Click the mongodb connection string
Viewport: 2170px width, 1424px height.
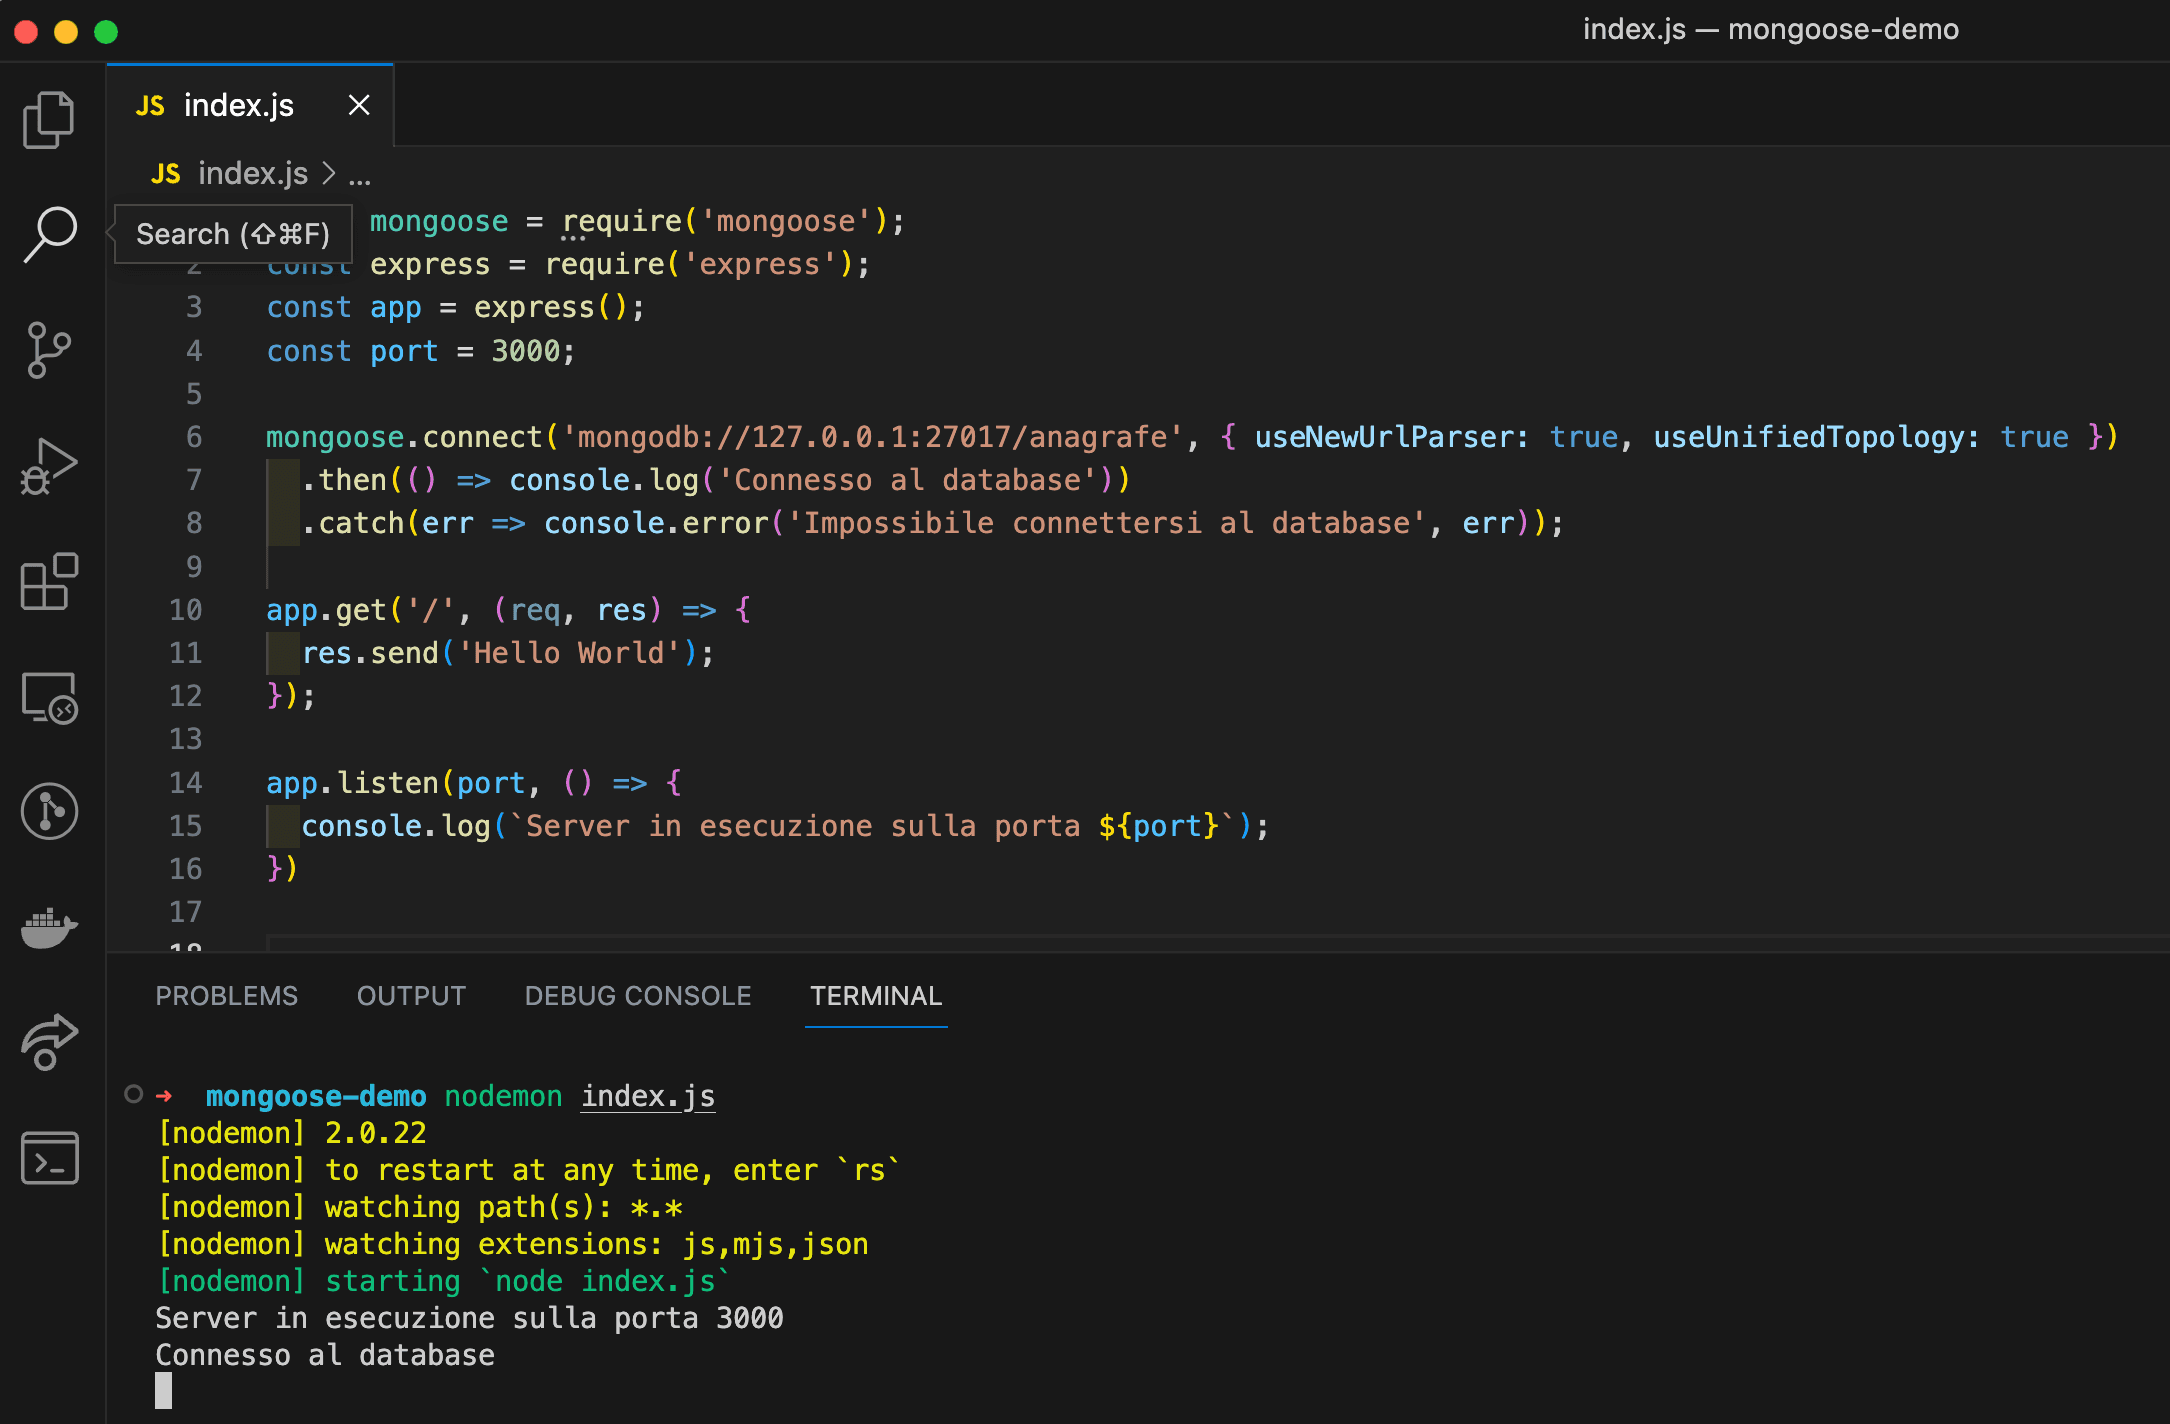873,437
